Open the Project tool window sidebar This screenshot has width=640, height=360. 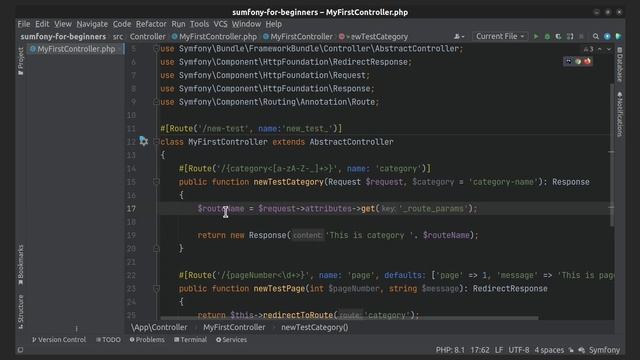coord(21,61)
